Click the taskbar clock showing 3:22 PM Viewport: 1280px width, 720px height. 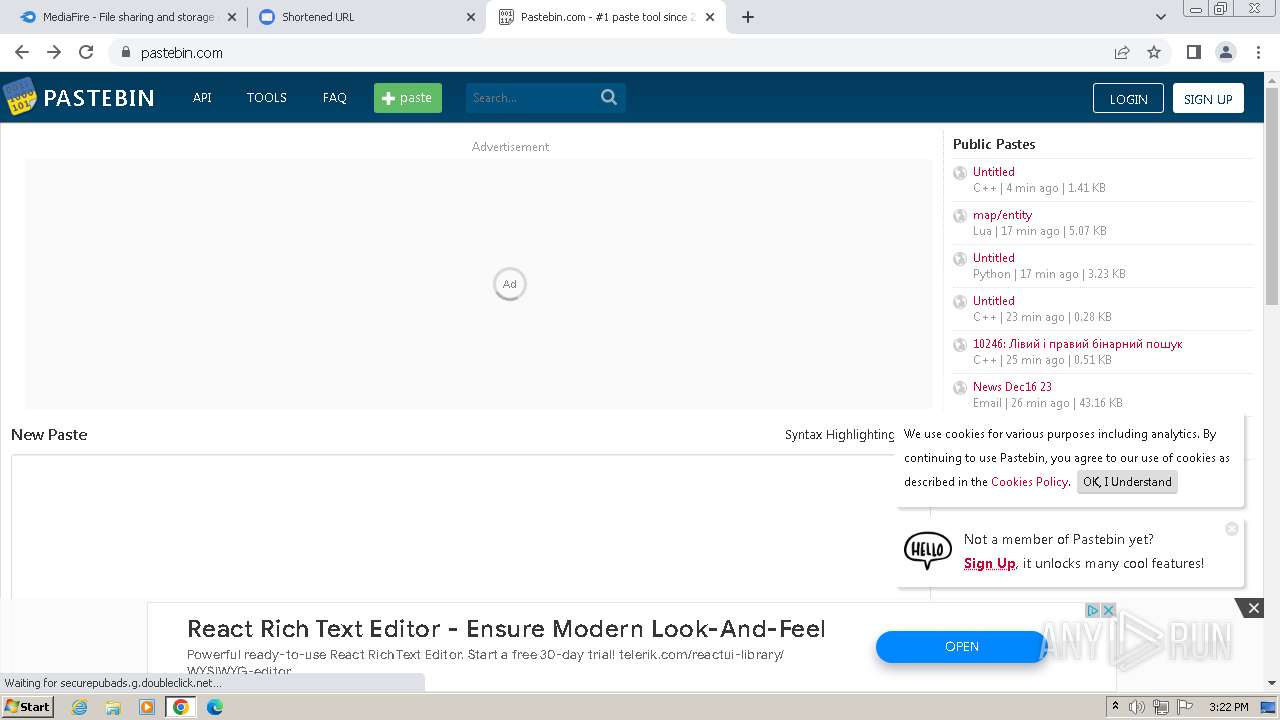click(x=1228, y=707)
